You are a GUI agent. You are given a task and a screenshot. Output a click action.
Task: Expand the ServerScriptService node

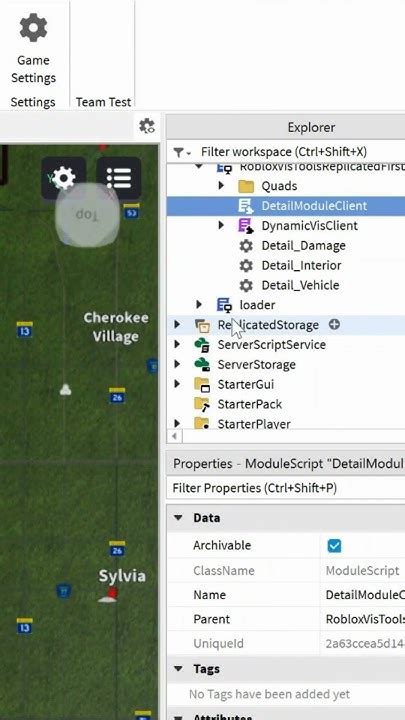pyautogui.click(x=177, y=344)
